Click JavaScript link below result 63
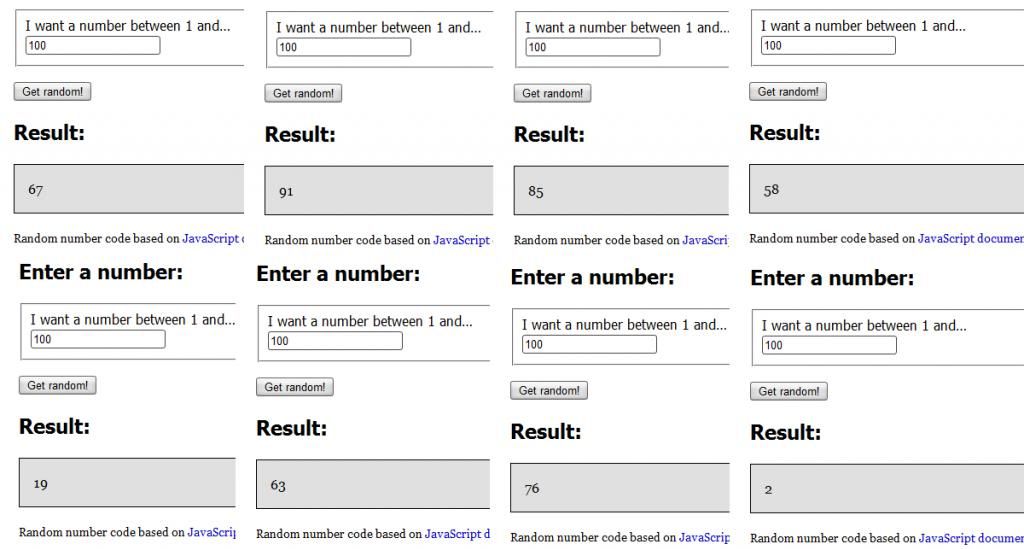 [x=457, y=534]
